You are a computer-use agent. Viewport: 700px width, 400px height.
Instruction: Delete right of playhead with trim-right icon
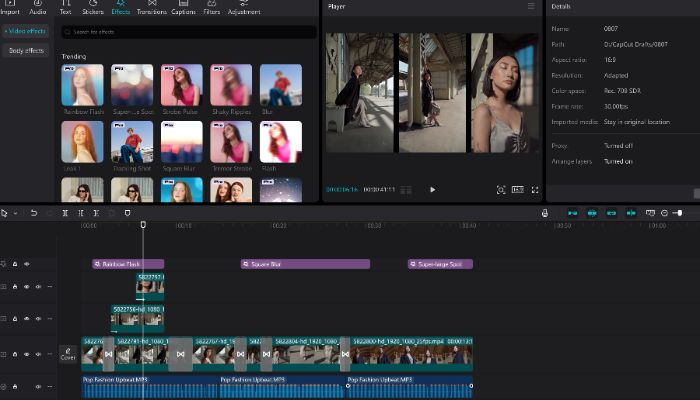pos(96,213)
